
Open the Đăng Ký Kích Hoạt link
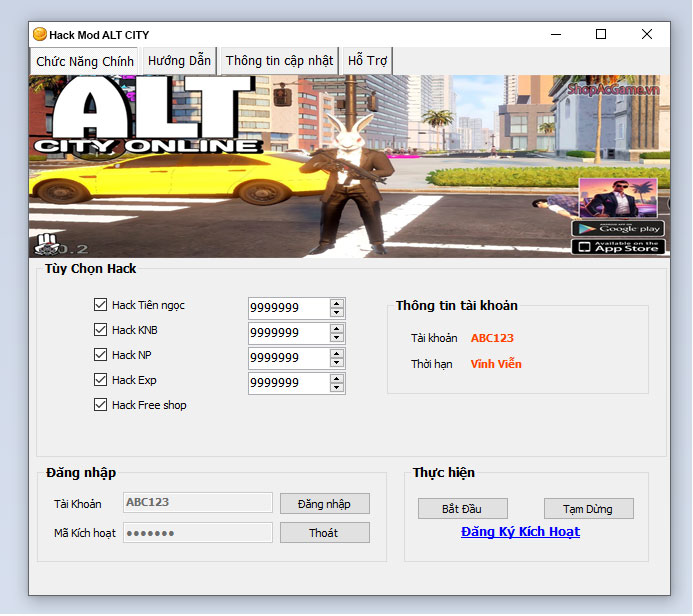coord(520,532)
